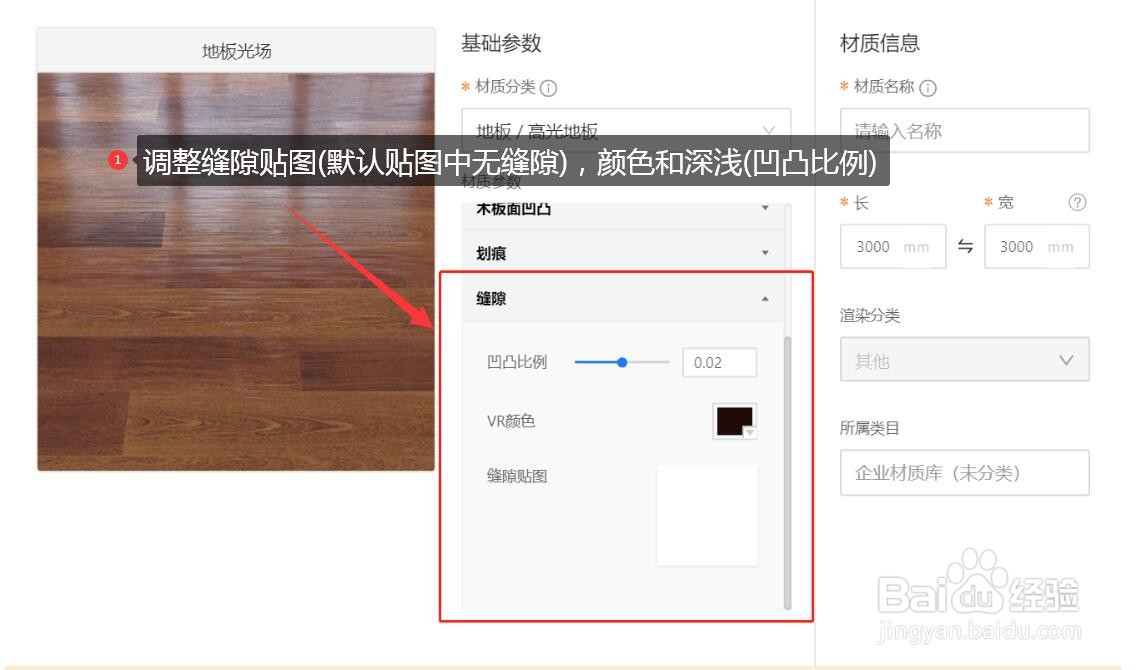This screenshot has width=1143, height=670.
Task: Click the 所属类目 field 企业材质库（未分类）
Action: tap(964, 473)
